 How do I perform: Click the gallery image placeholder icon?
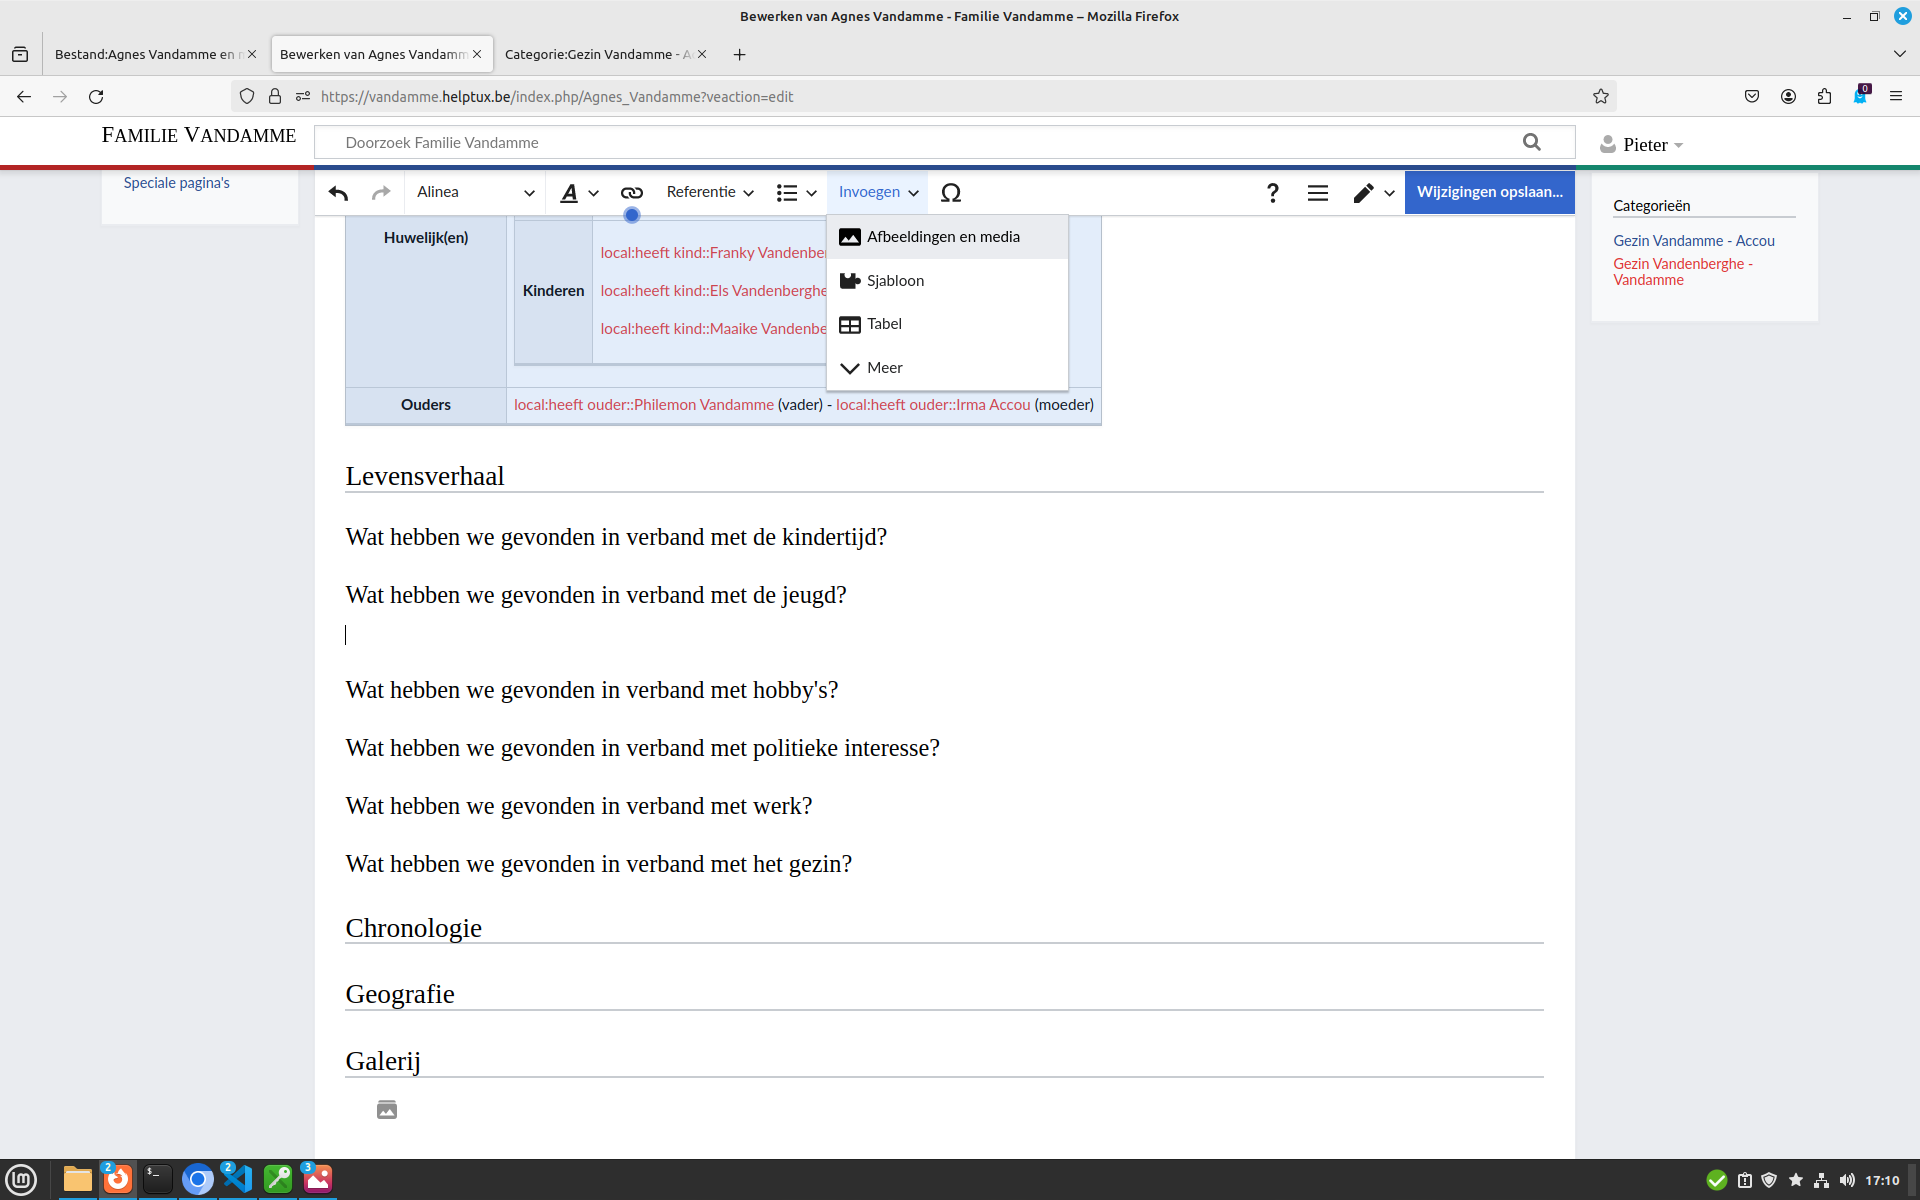tap(387, 1110)
